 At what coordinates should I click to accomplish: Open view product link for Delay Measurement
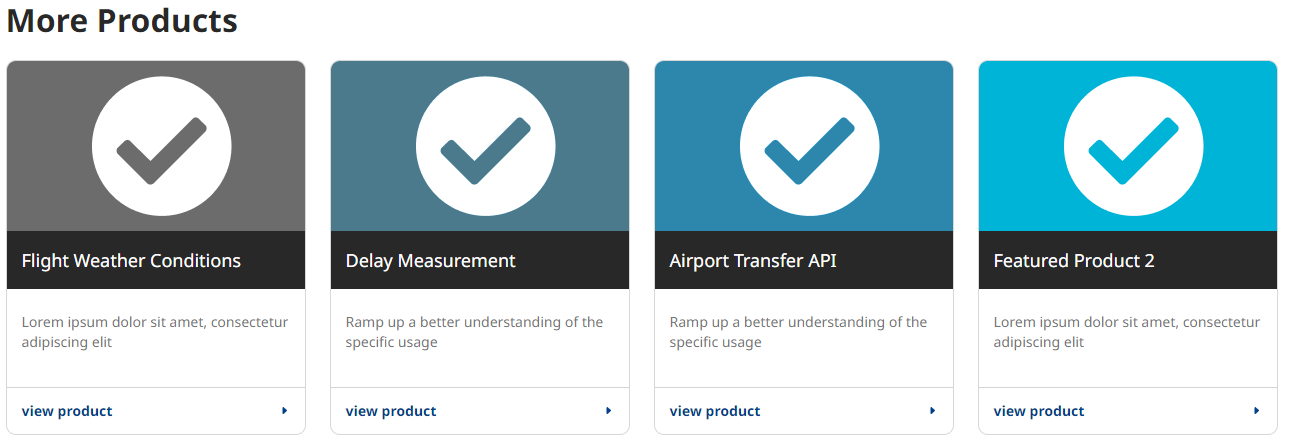(x=391, y=411)
